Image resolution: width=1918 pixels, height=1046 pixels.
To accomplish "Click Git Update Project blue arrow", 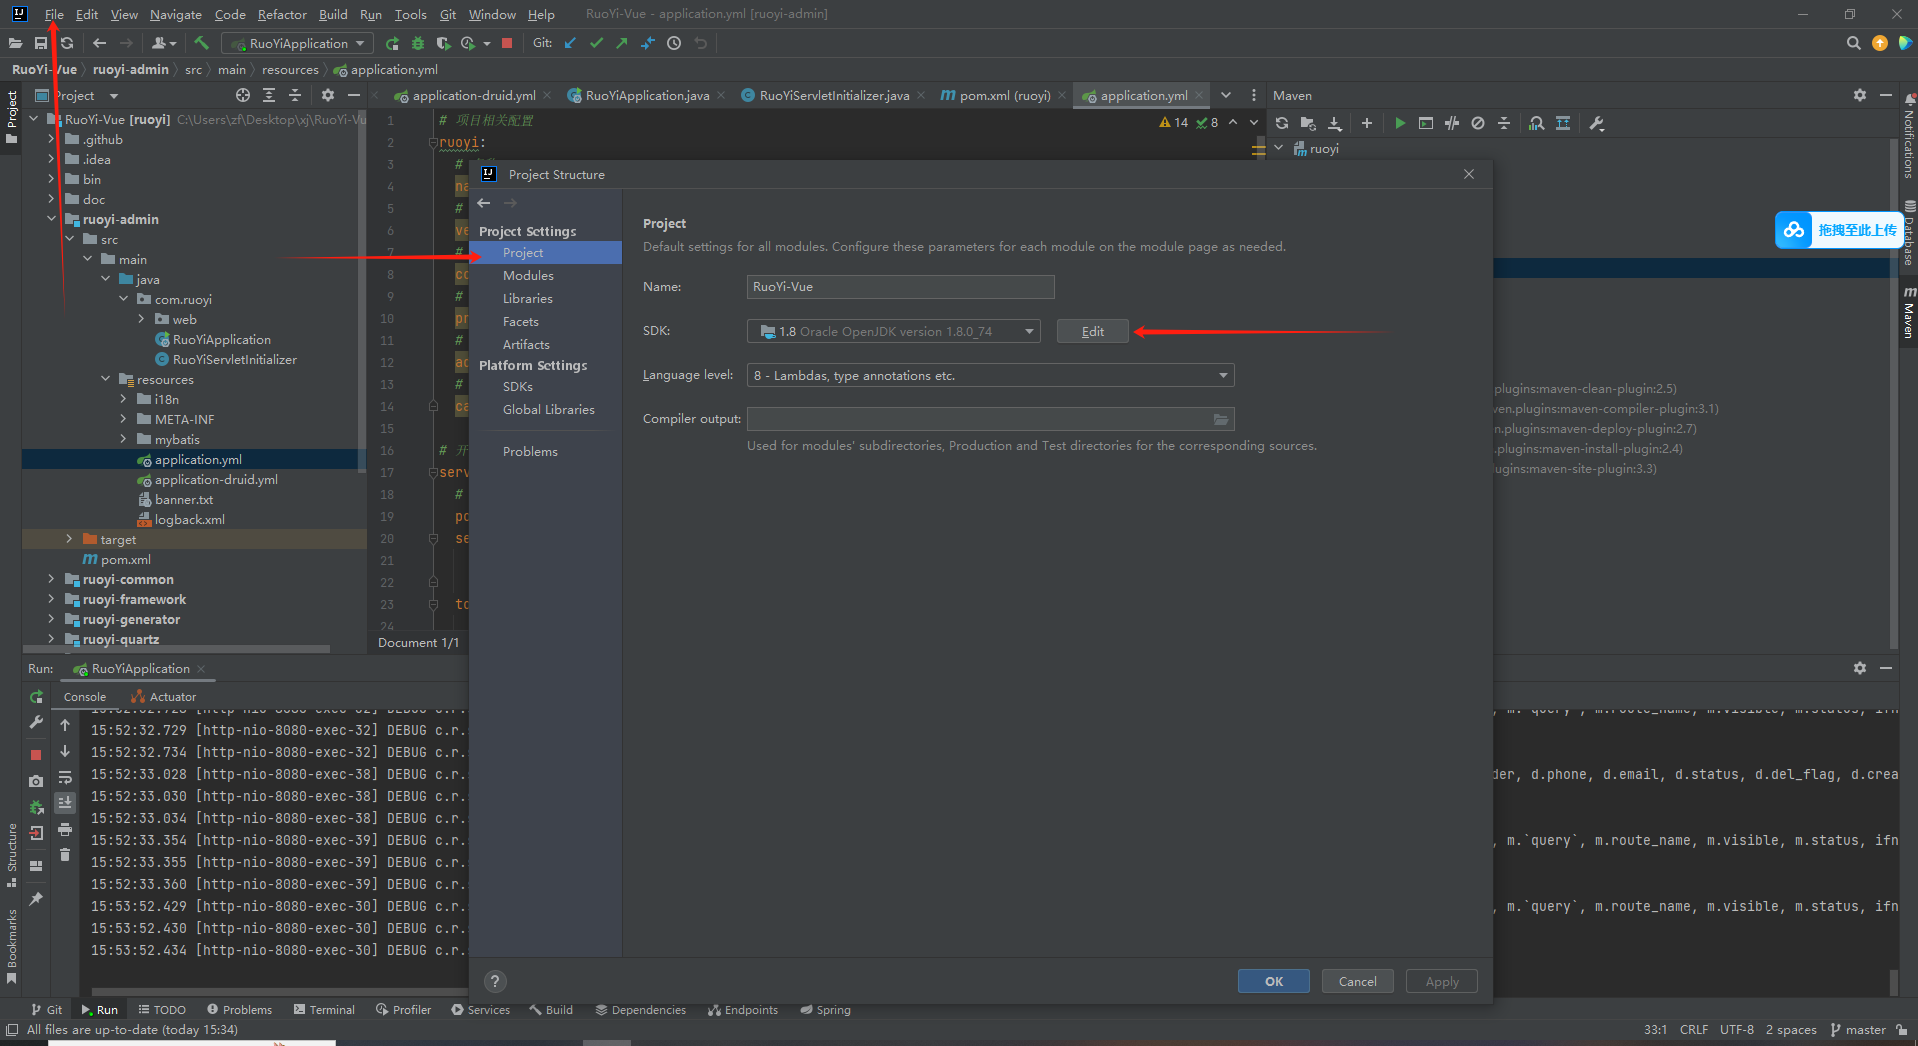I will click(x=570, y=43).
